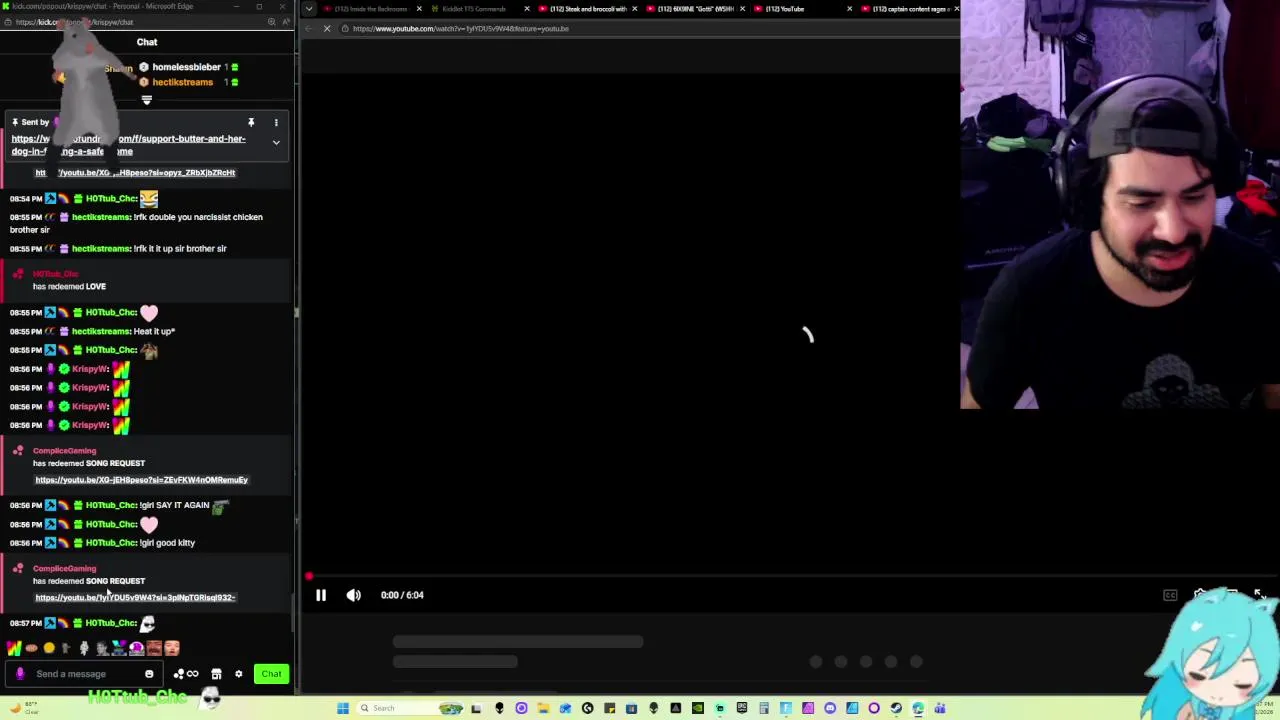Insert the yellow circle emote
This screenshot has width=1280, height=720.
tap(49, 648)
